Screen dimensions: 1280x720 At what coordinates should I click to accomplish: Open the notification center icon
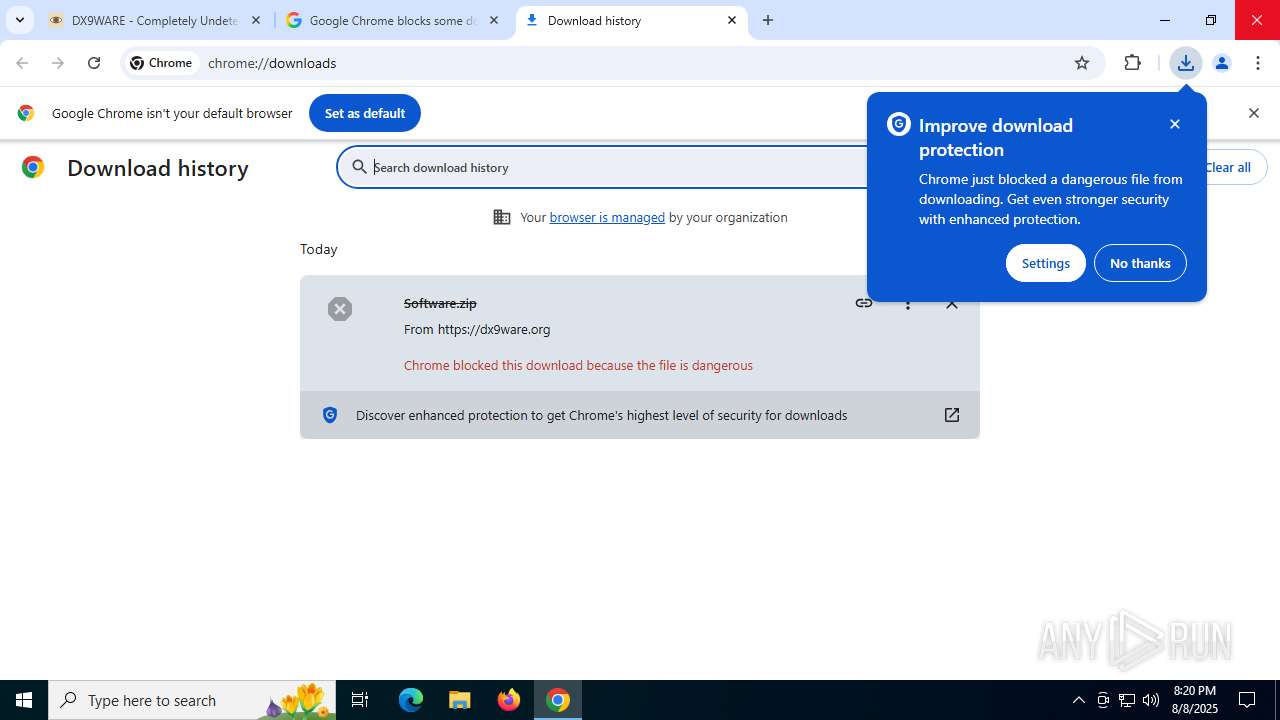point(1248,700)
